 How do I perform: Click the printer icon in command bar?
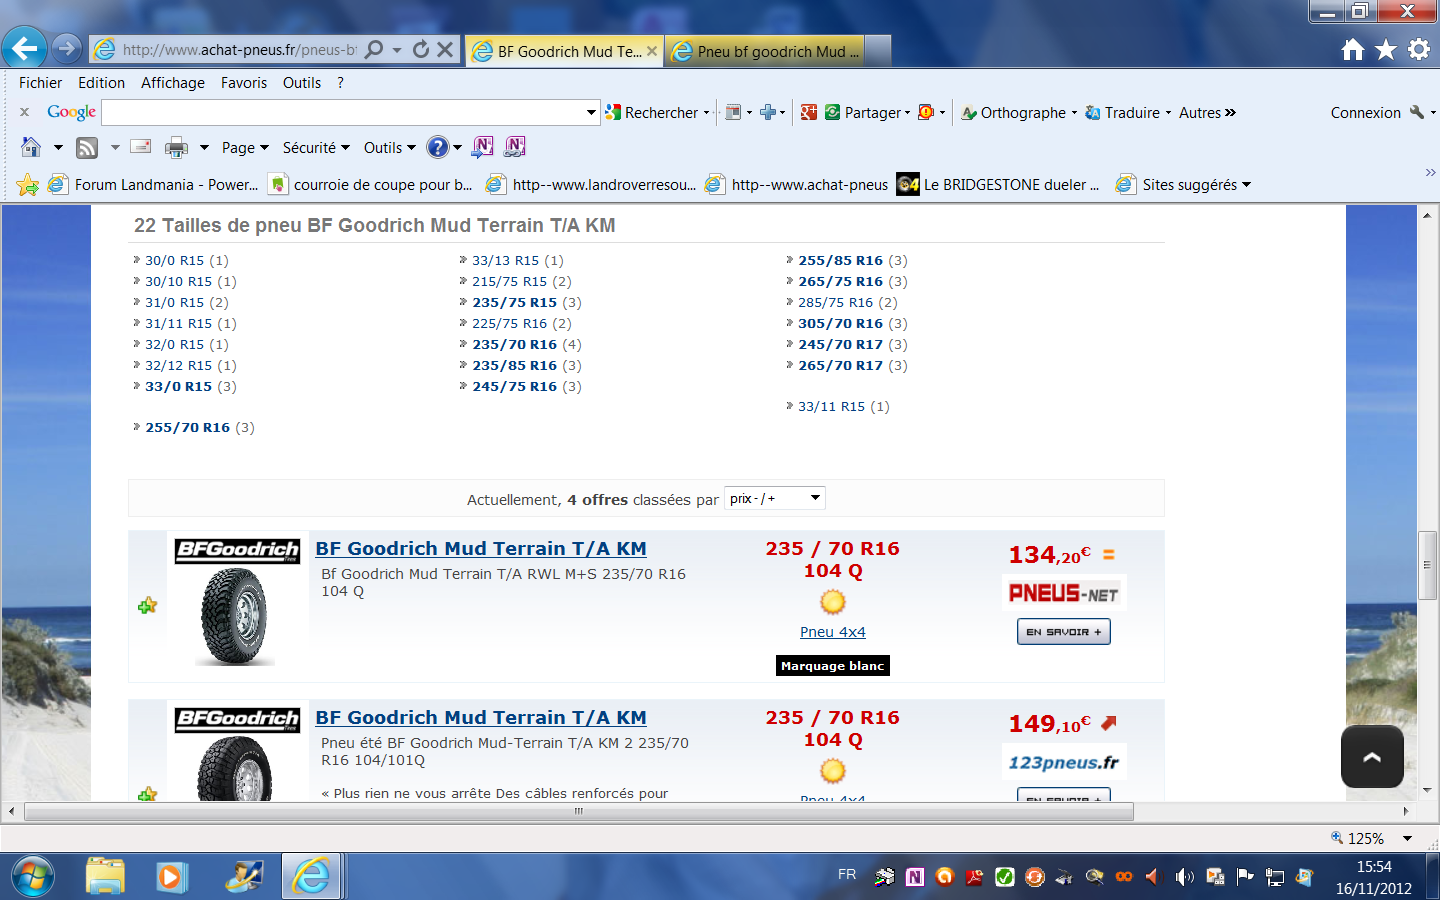[x=176, y=148]
